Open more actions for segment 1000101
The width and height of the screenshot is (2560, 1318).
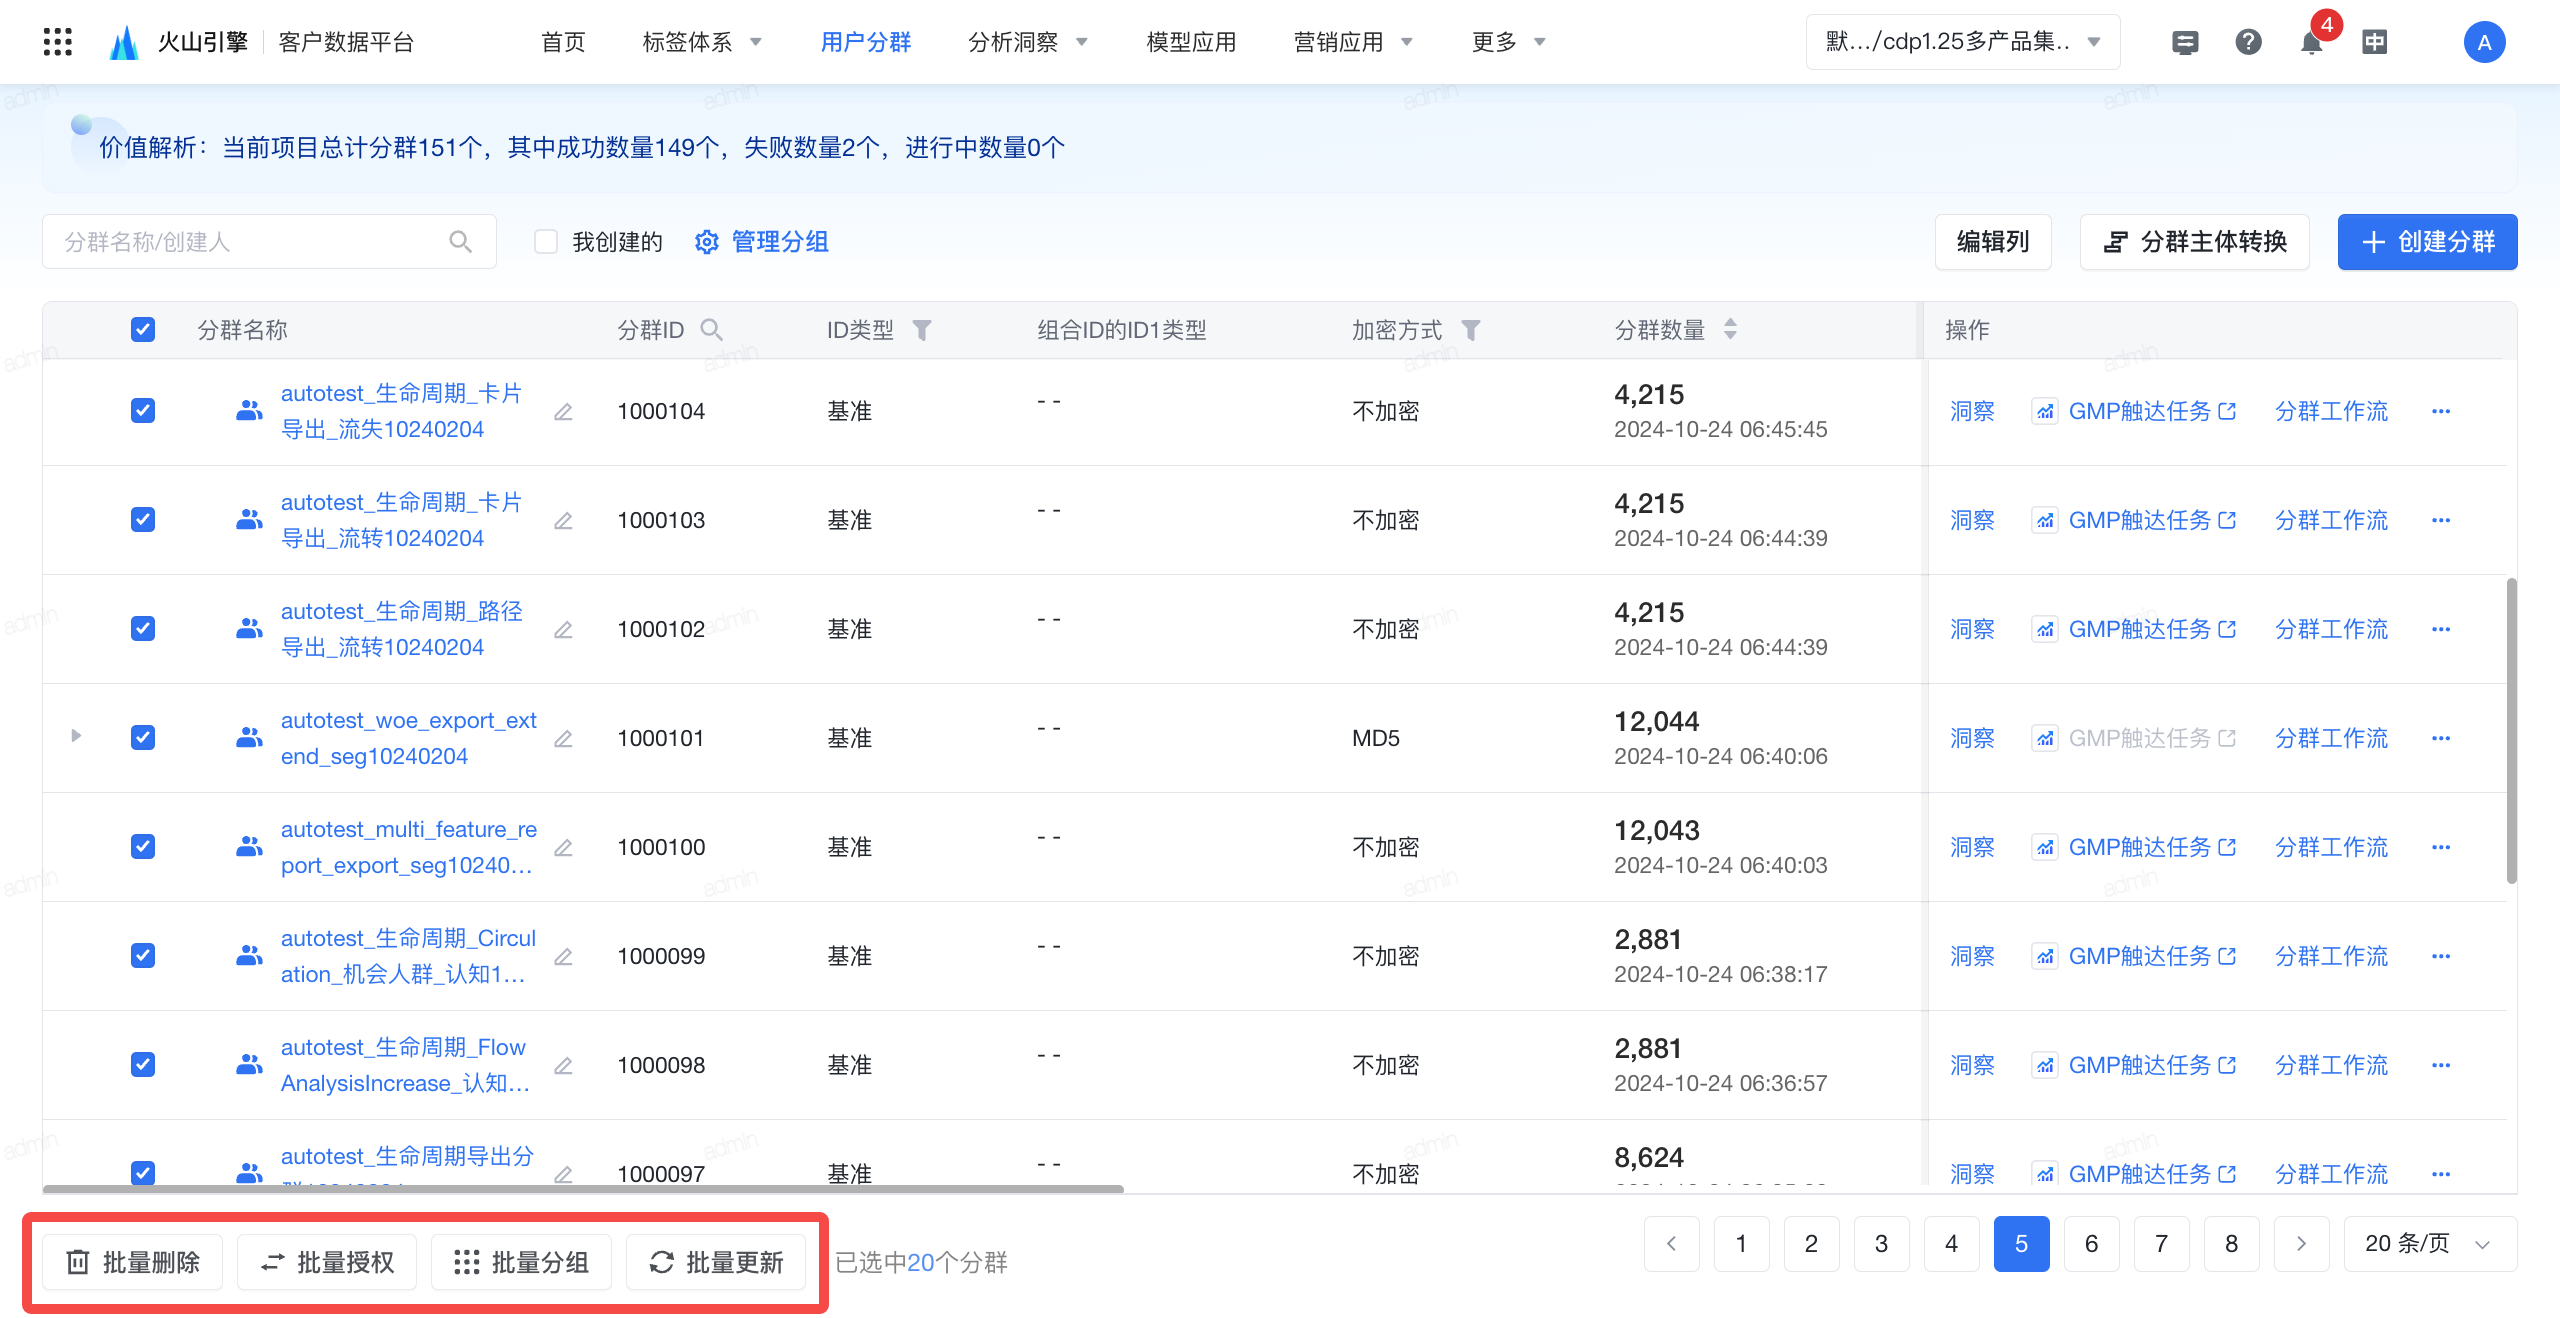[x=2441, y=738]
